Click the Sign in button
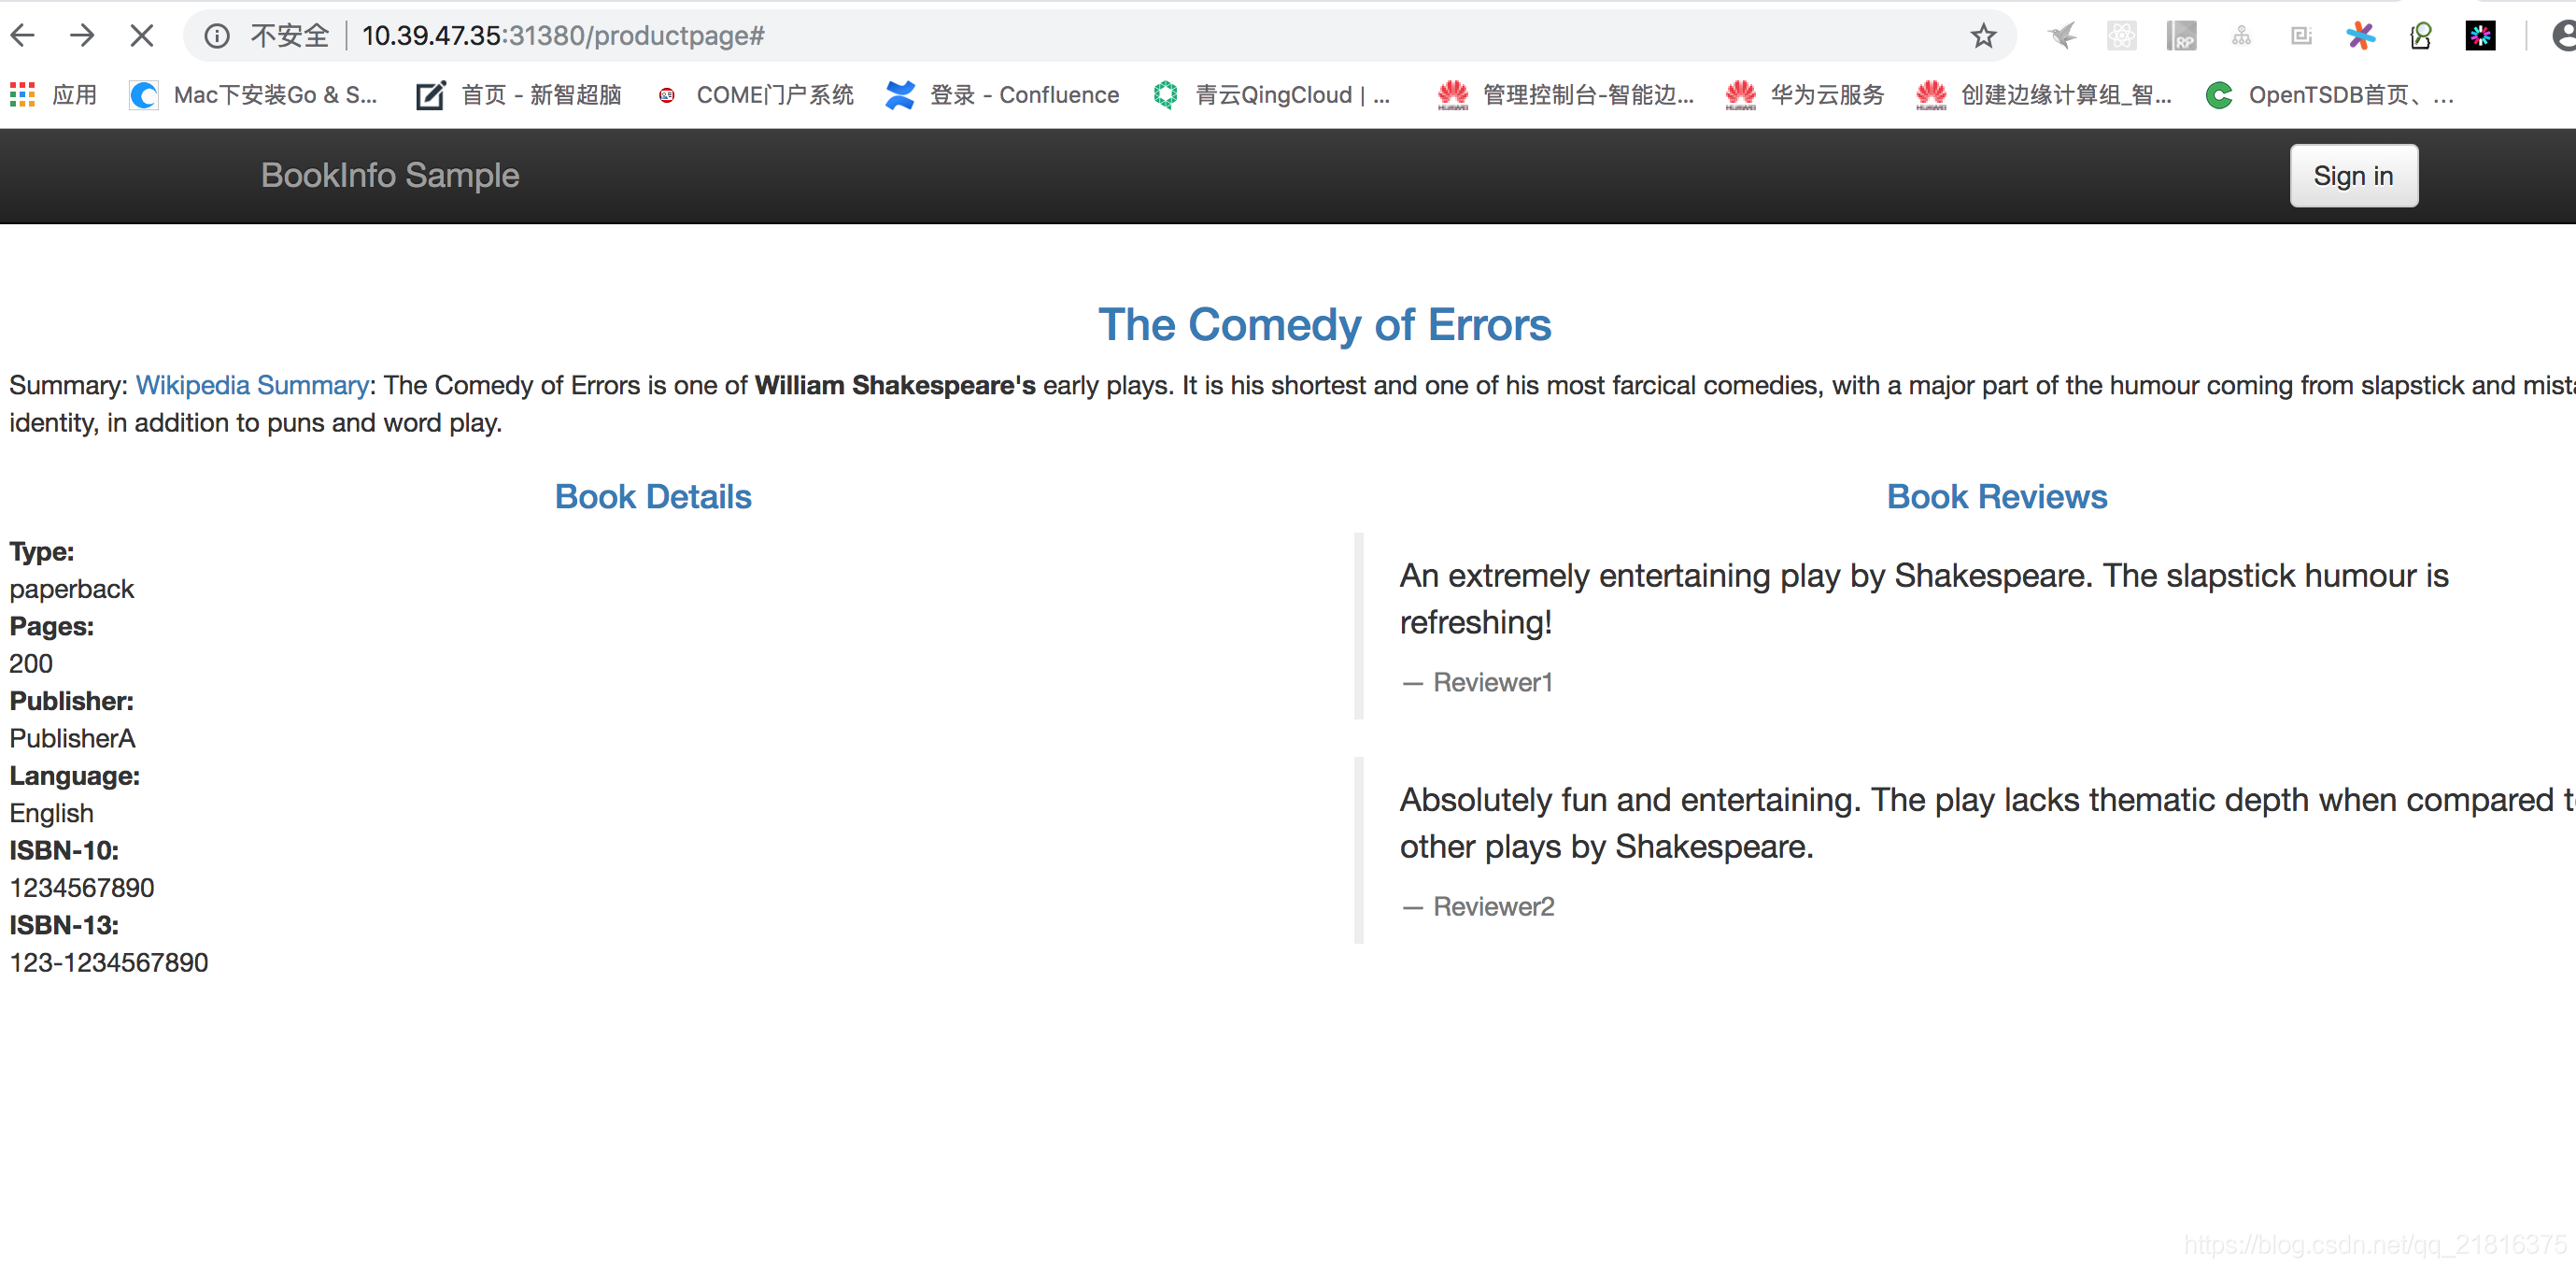 click(2353, 176)
